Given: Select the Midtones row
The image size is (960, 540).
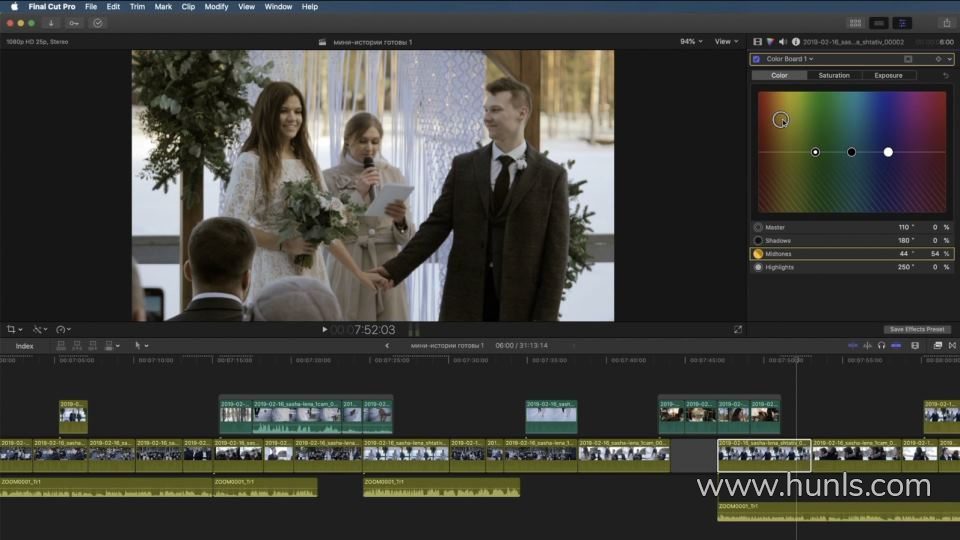Looking at the screenshot, I should [852, 253].
